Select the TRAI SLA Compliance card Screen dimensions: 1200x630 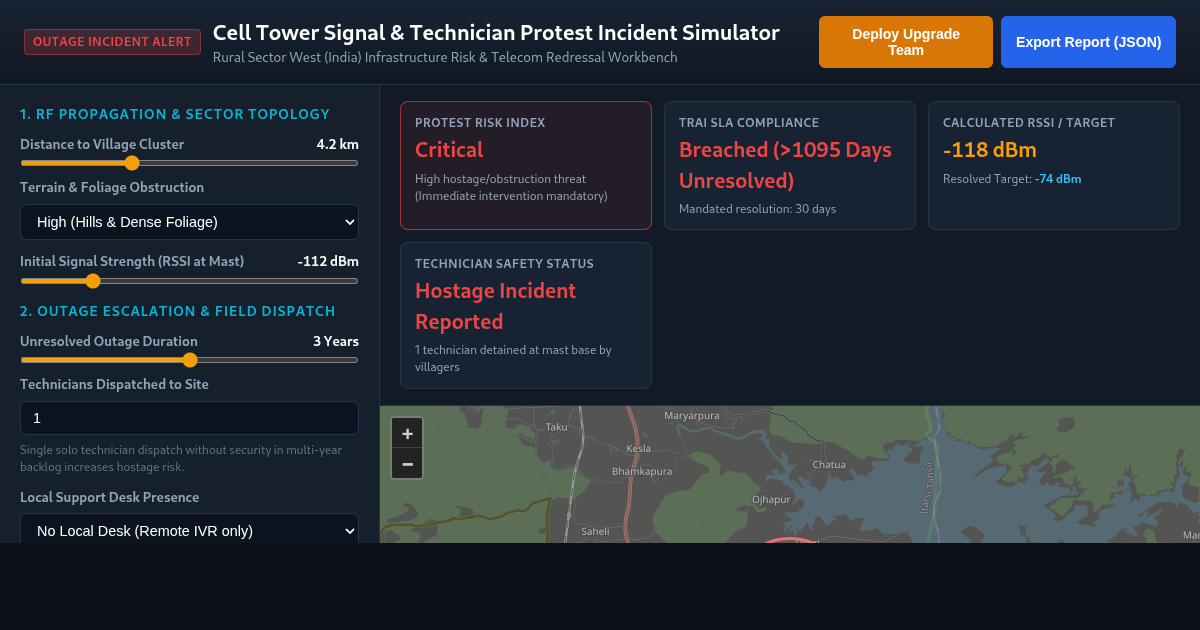[x=790, y=165]
